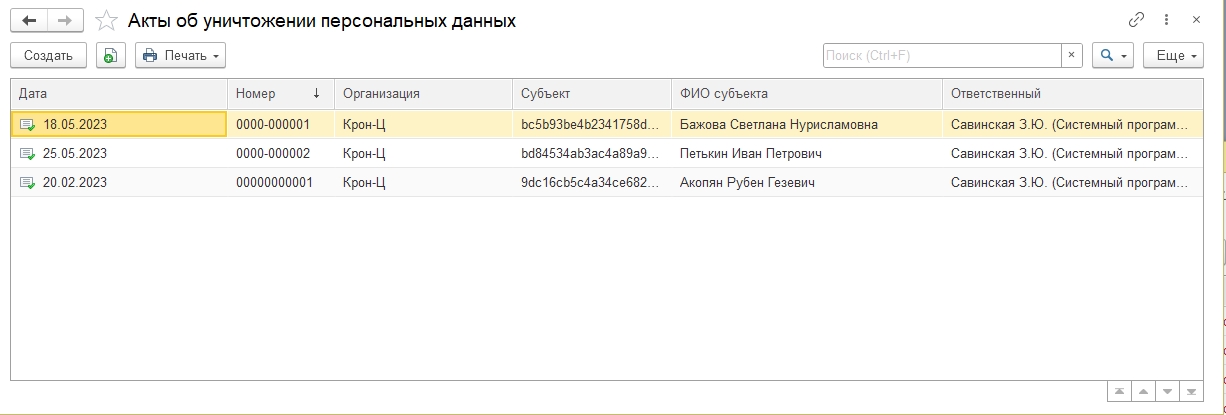This screenshot has height=415, width=1226.
Task: Jump to the first record with the top arrow
Action: click(1119, 389)
